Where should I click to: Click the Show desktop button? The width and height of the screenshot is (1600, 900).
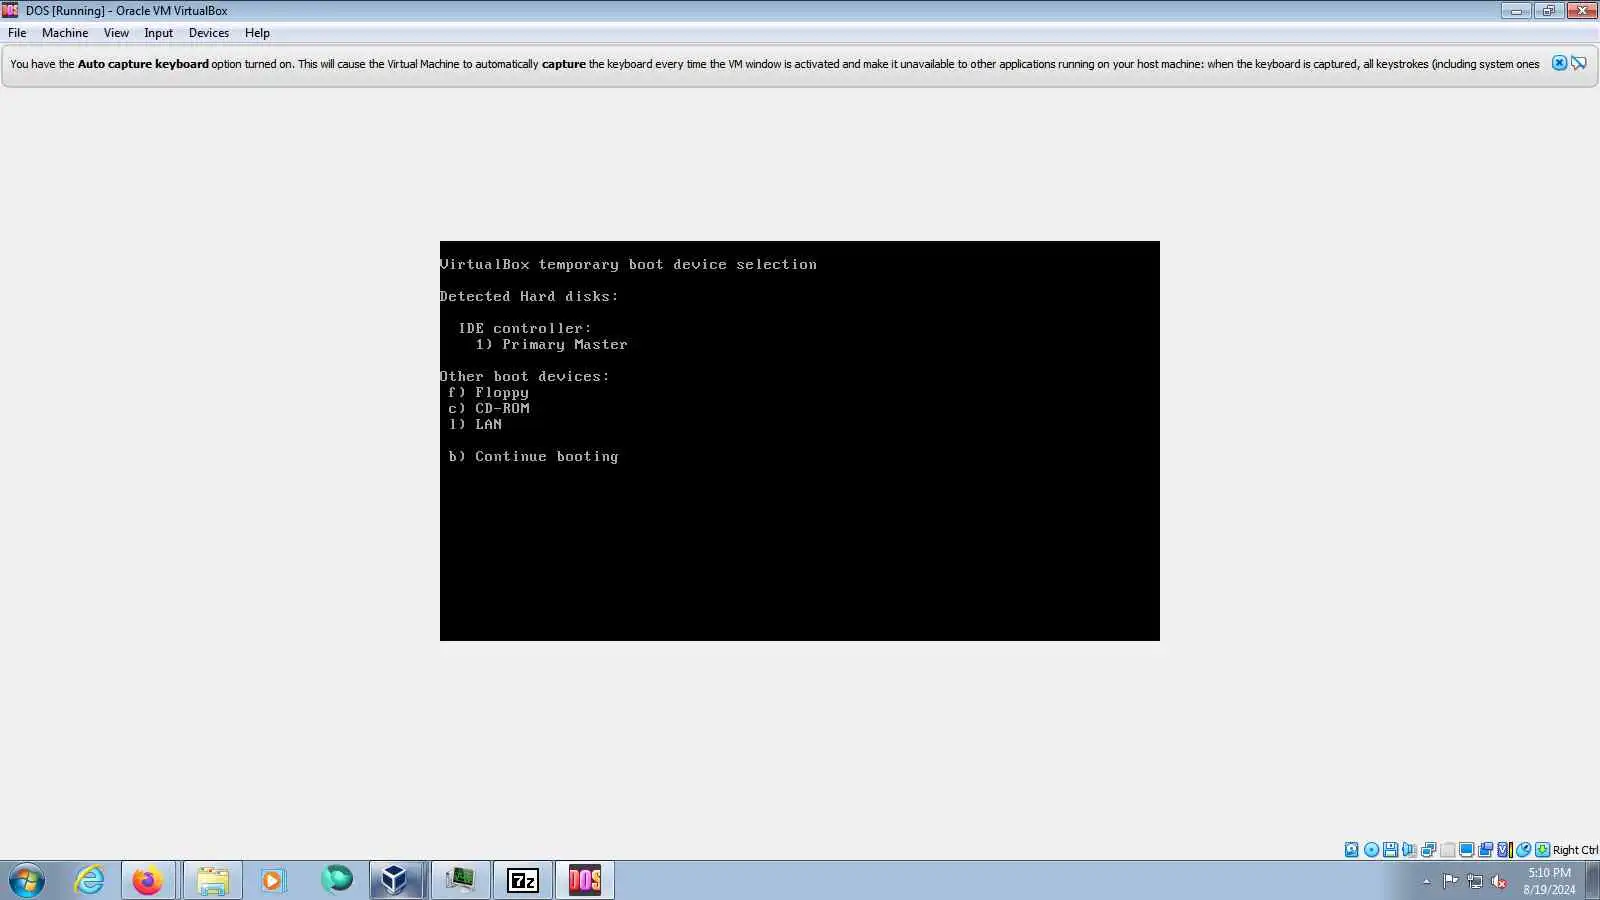(1593, 880)
